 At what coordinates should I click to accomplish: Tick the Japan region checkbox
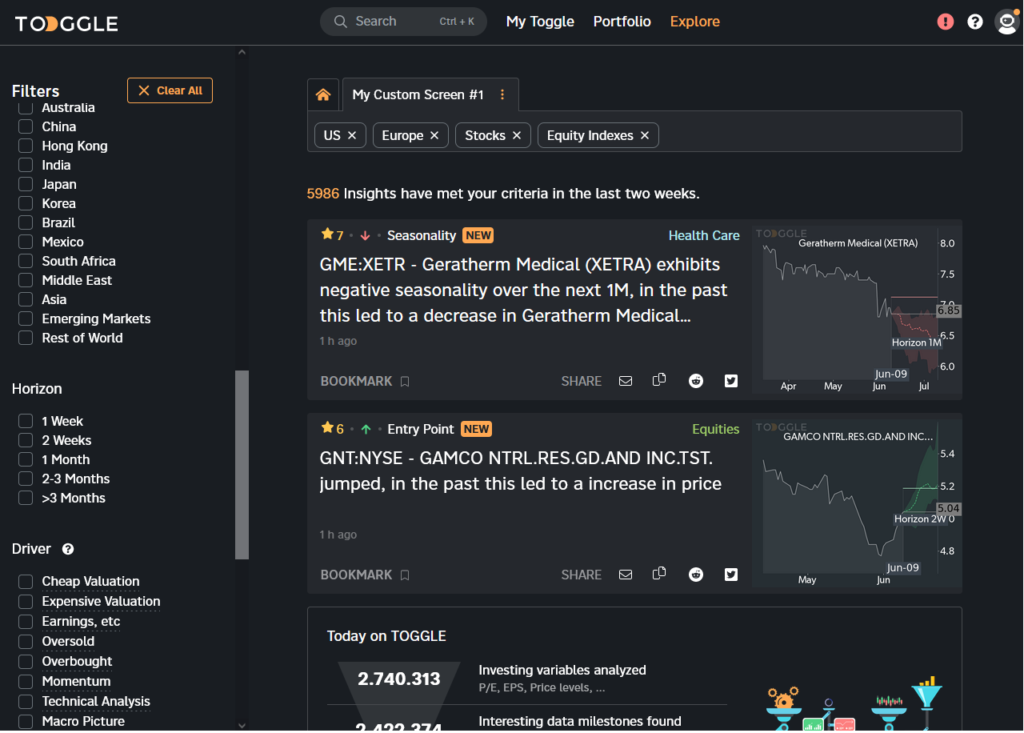(x=25, y=184)
